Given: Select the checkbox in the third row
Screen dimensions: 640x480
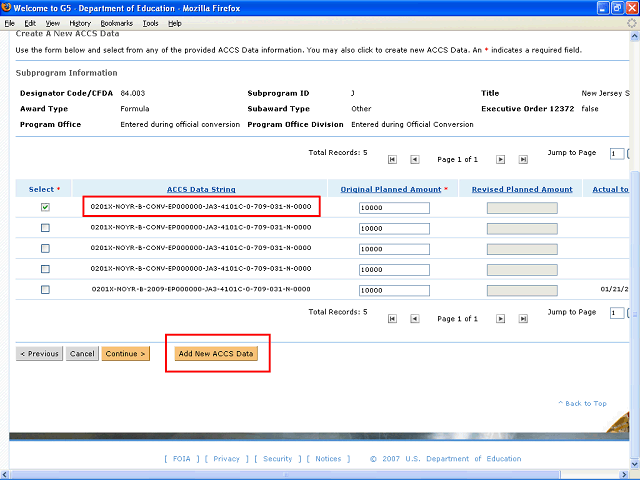Looking at the screenshot, I should 45,248.
